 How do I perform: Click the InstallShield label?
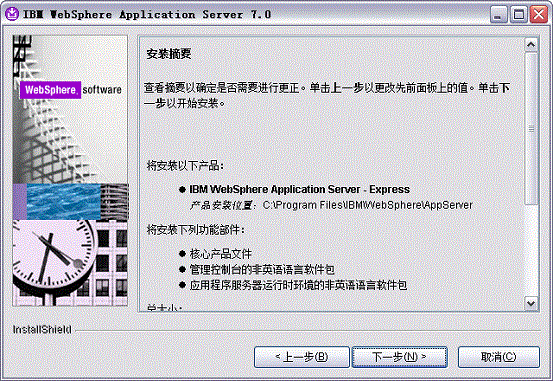(x=42, y=329)
